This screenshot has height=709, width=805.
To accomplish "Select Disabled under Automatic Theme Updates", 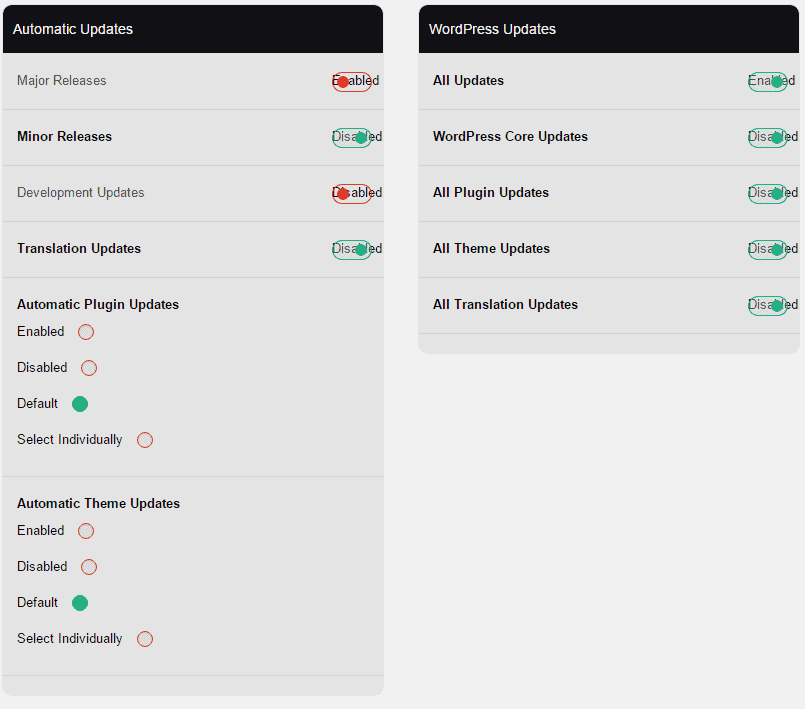I will pos(89,567).
